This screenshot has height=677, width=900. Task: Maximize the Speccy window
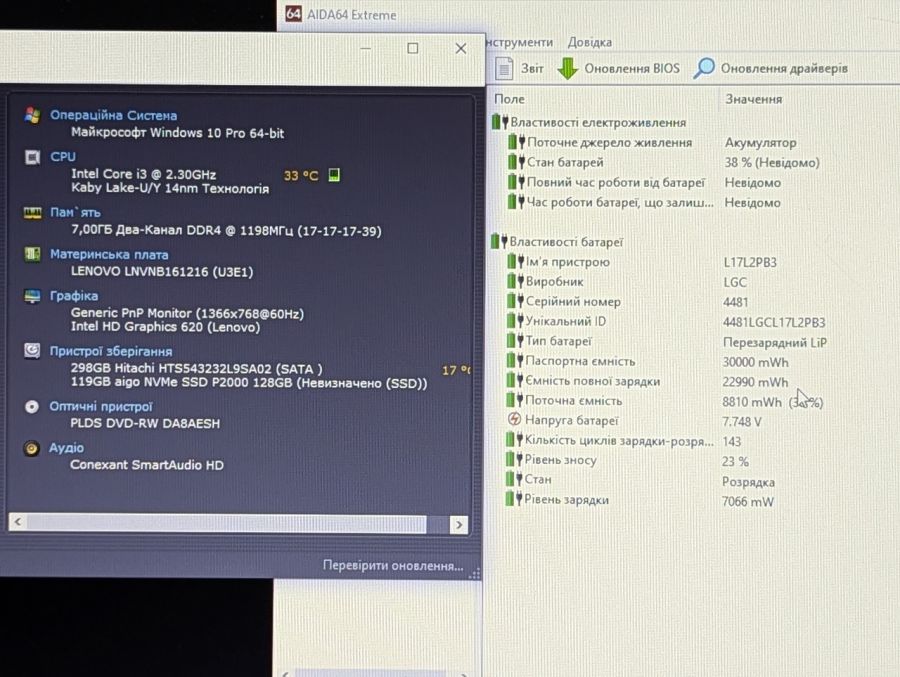(412, 48)
